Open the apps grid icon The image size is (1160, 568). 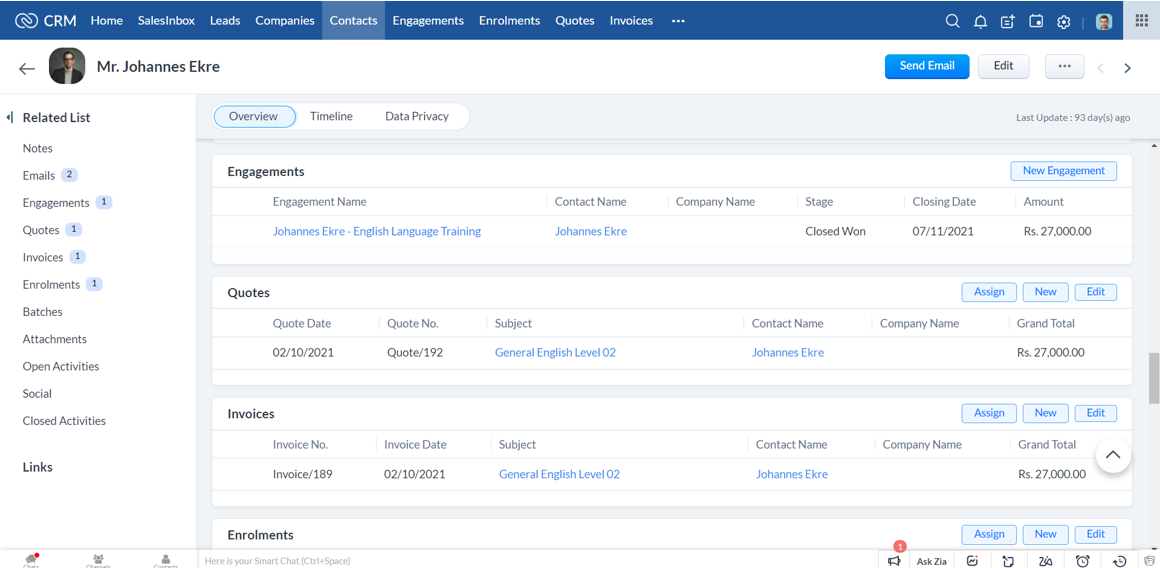coord(1142,21)
